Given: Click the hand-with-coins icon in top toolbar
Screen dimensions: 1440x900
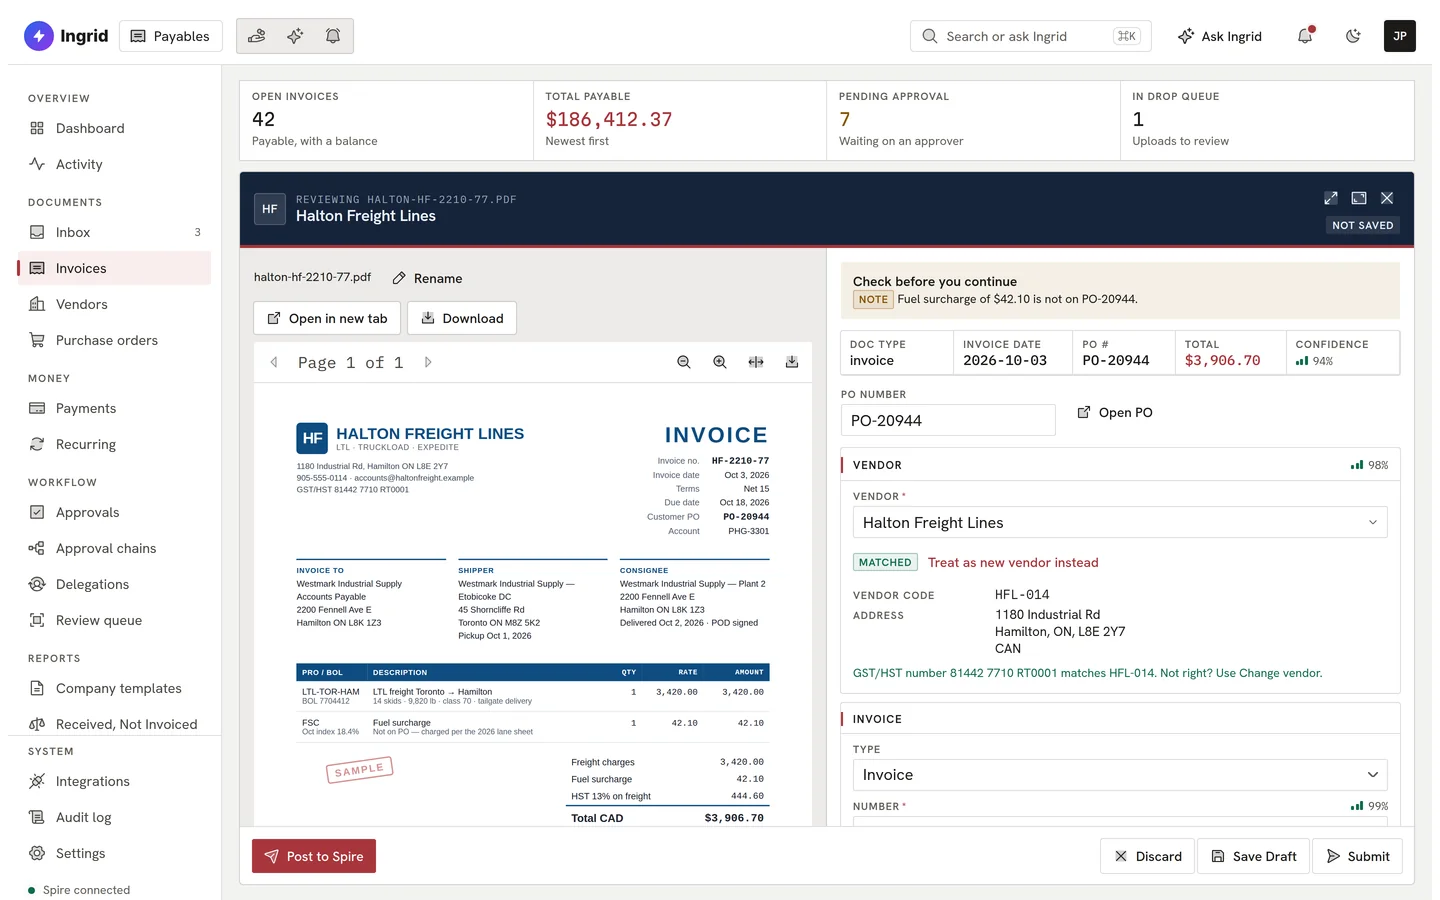Looking at the screenshot, I should 257,36.
